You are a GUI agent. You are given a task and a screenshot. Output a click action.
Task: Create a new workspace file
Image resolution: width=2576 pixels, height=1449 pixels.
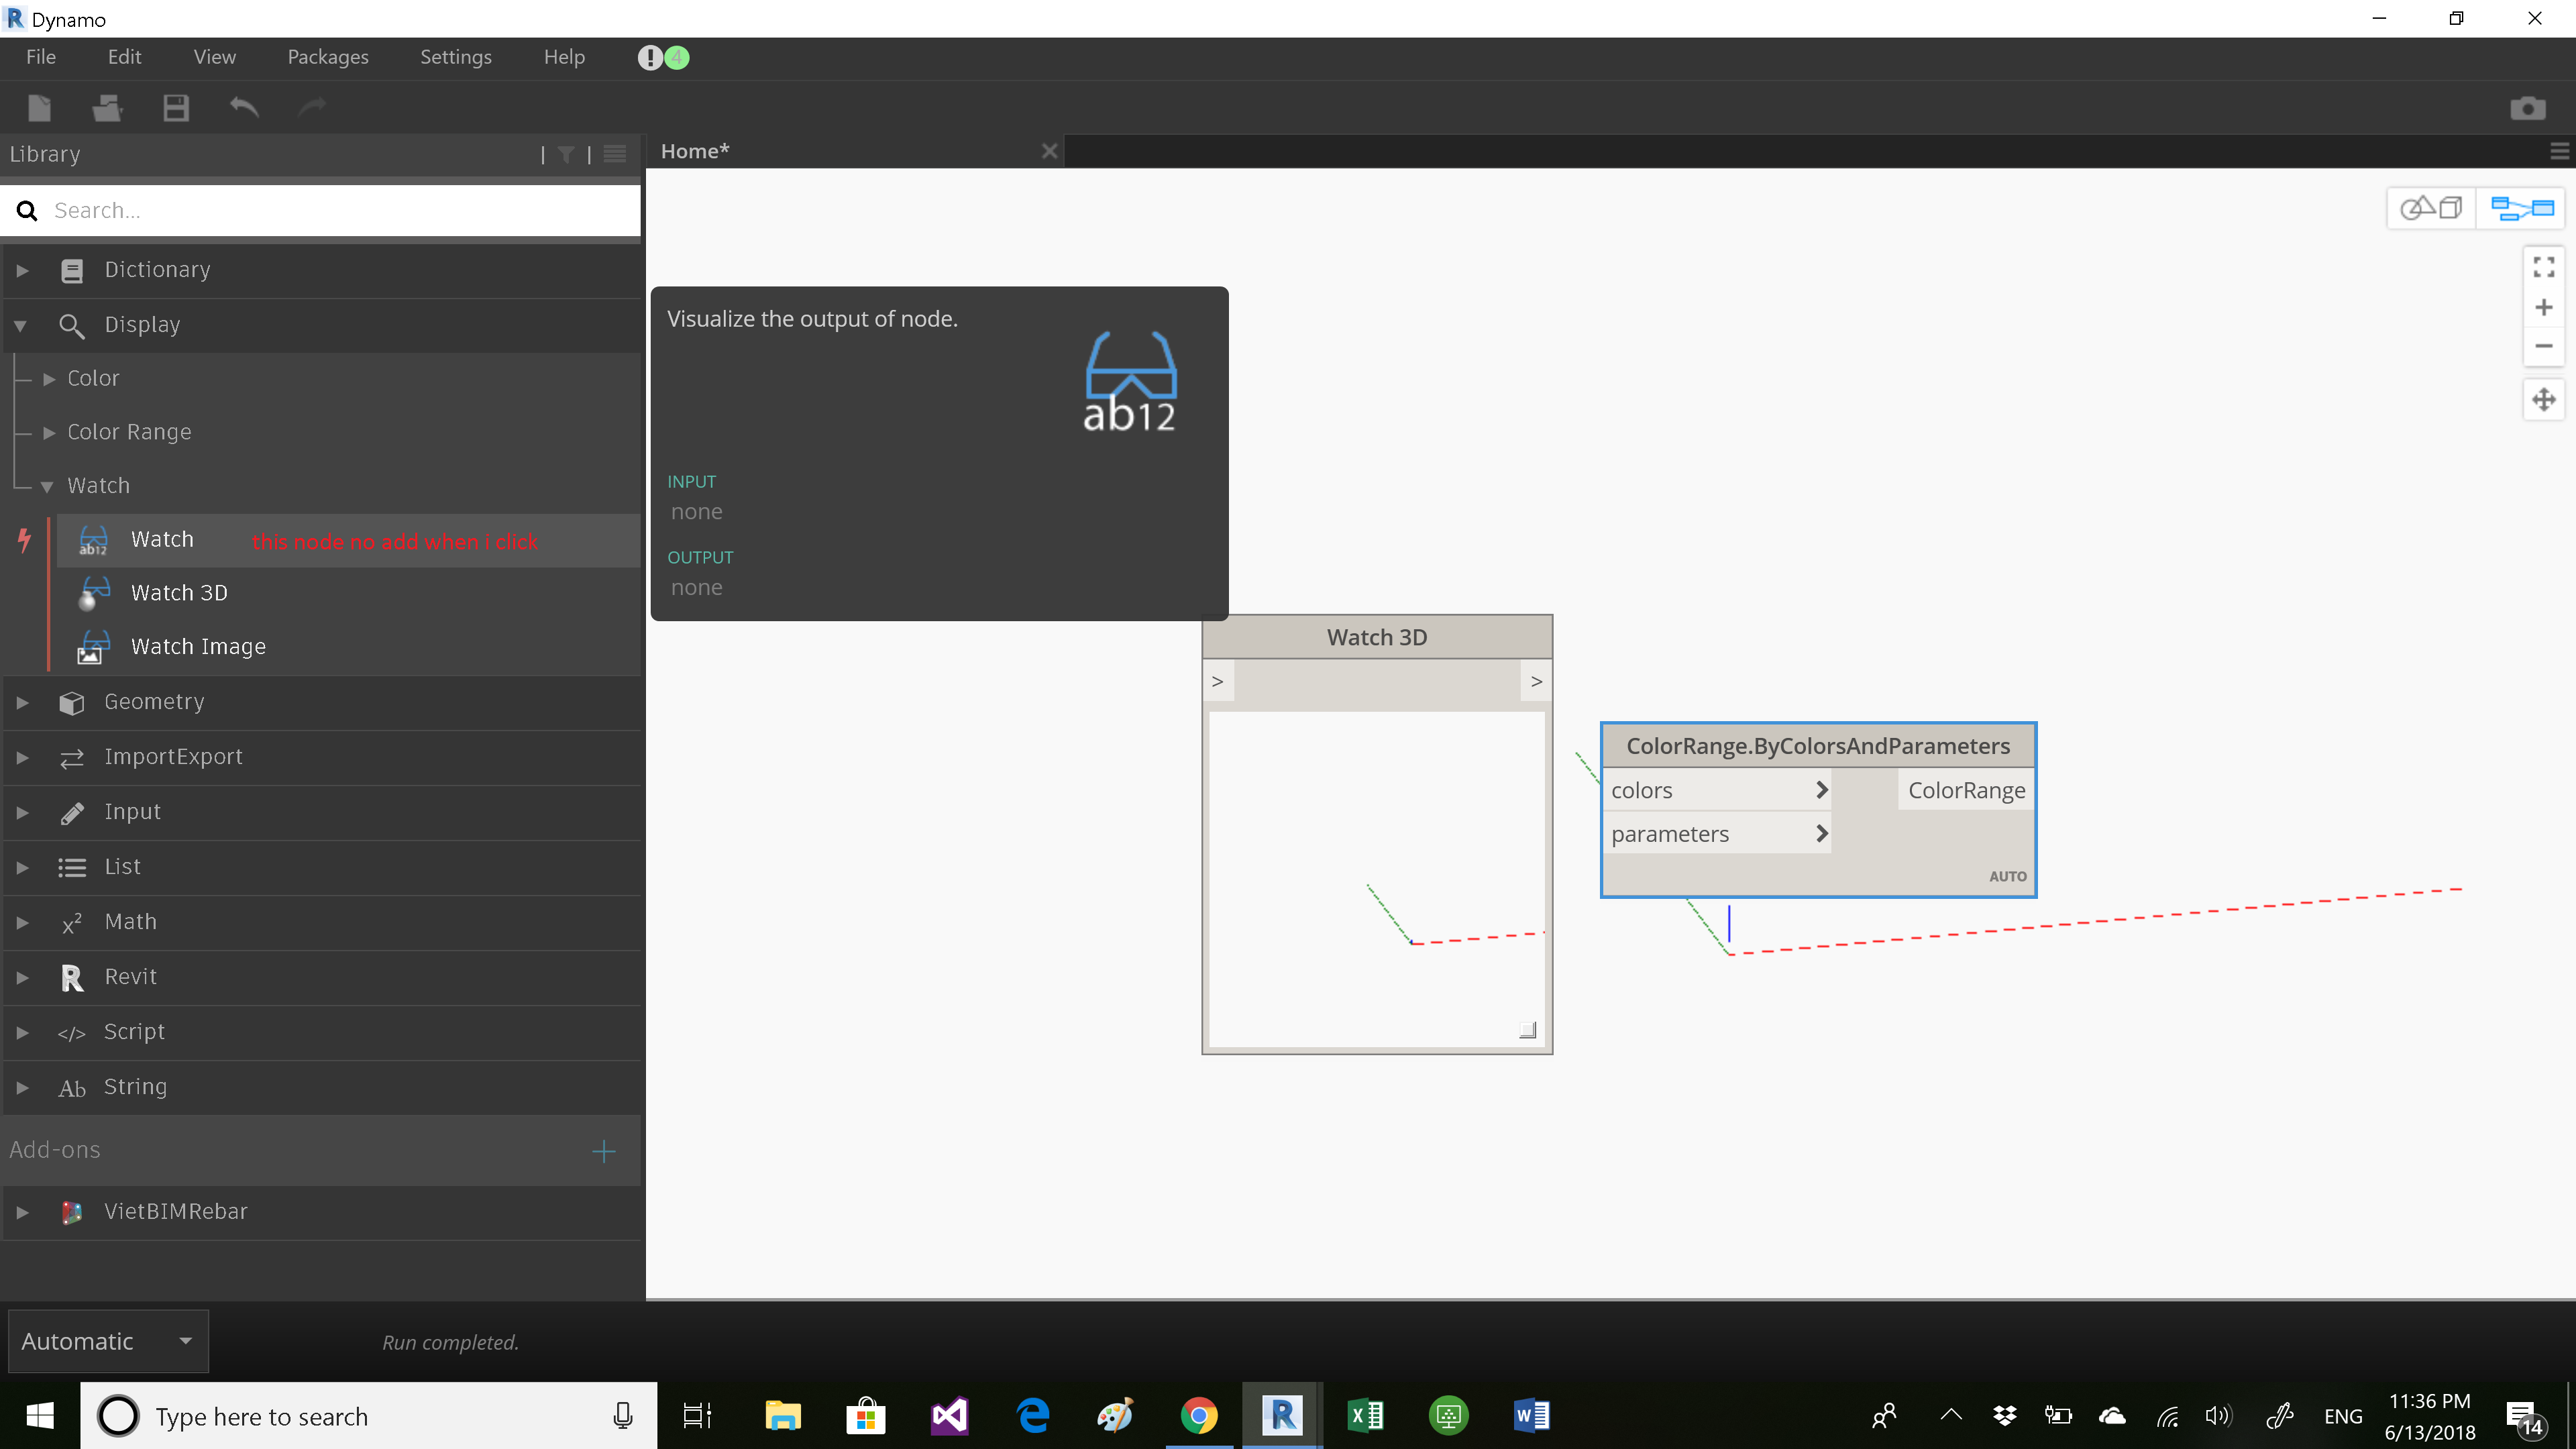(x=40, y=107)
